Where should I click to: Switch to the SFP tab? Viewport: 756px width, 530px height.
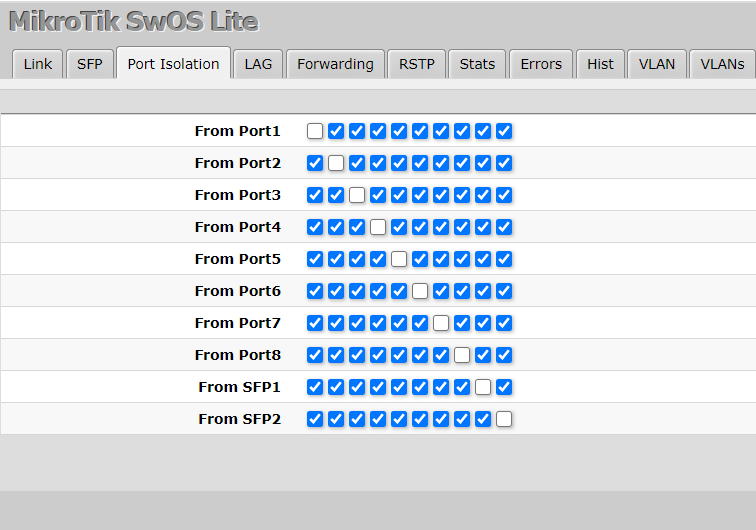point(90,64)
